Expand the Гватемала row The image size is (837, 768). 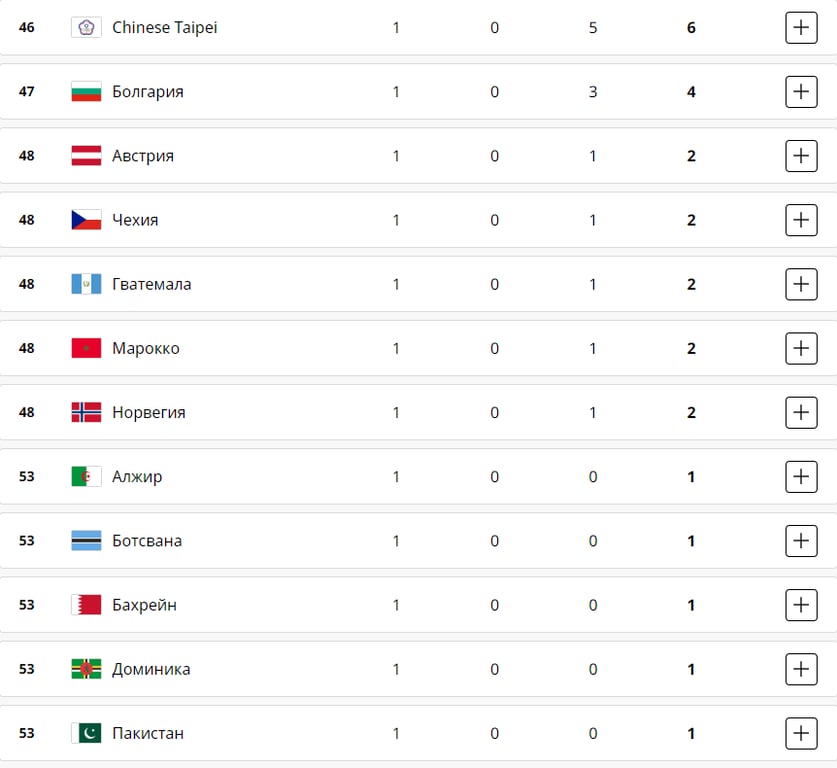click(x=801, y=284)
